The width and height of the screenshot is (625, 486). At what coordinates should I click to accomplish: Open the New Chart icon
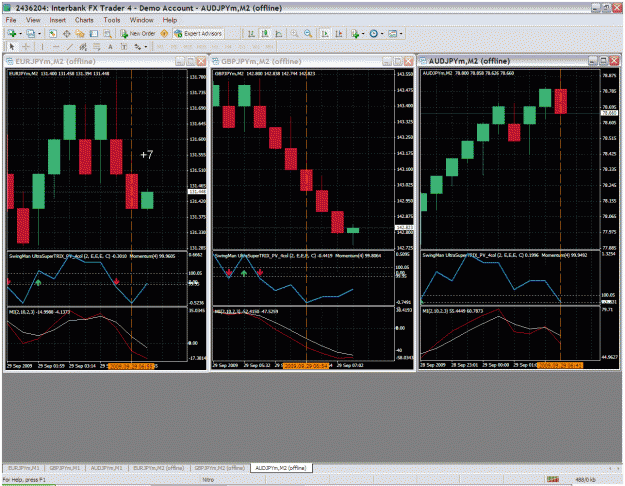[11, 34]
